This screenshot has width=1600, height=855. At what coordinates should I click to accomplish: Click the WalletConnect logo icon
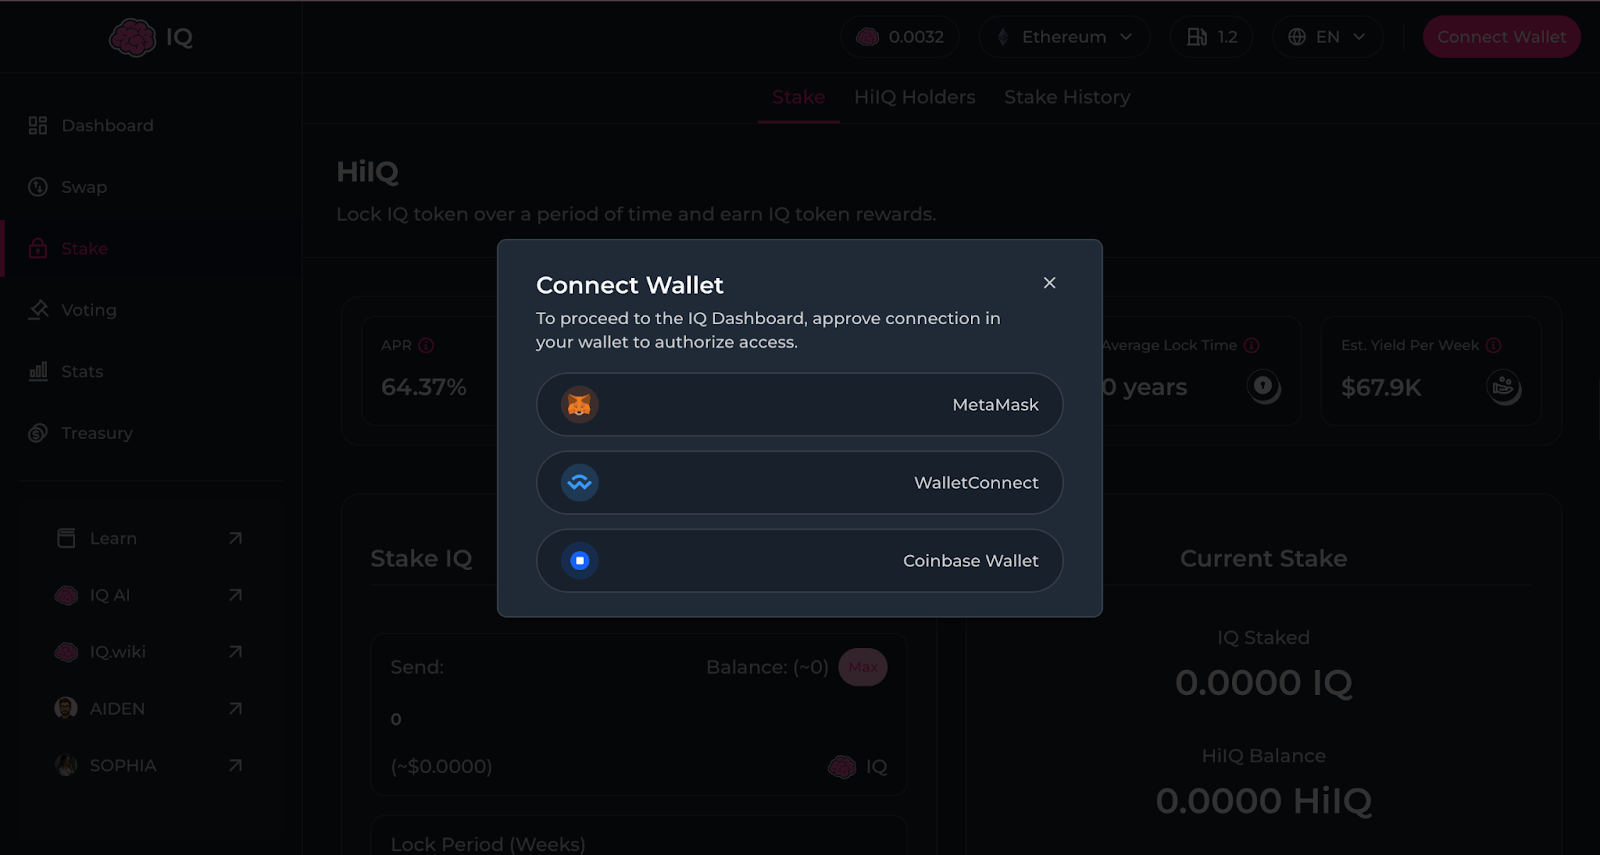(x=579, y=483)
